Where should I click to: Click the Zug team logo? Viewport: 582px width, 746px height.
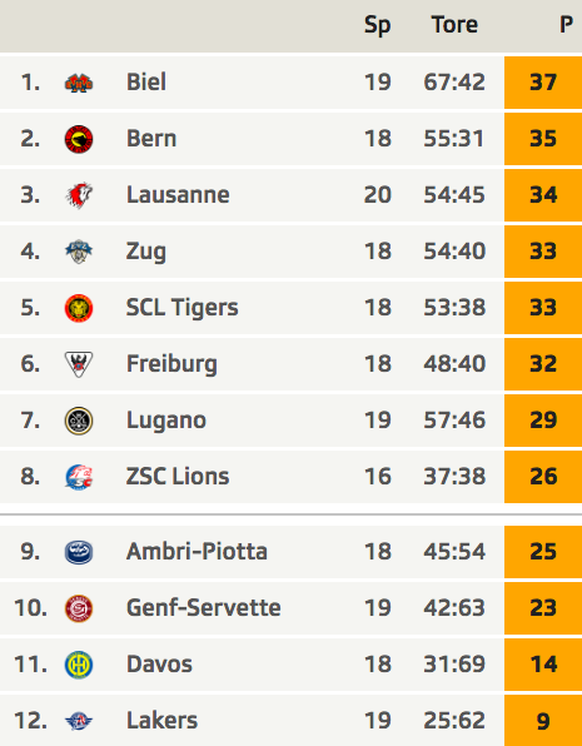[x=79, y=252]
